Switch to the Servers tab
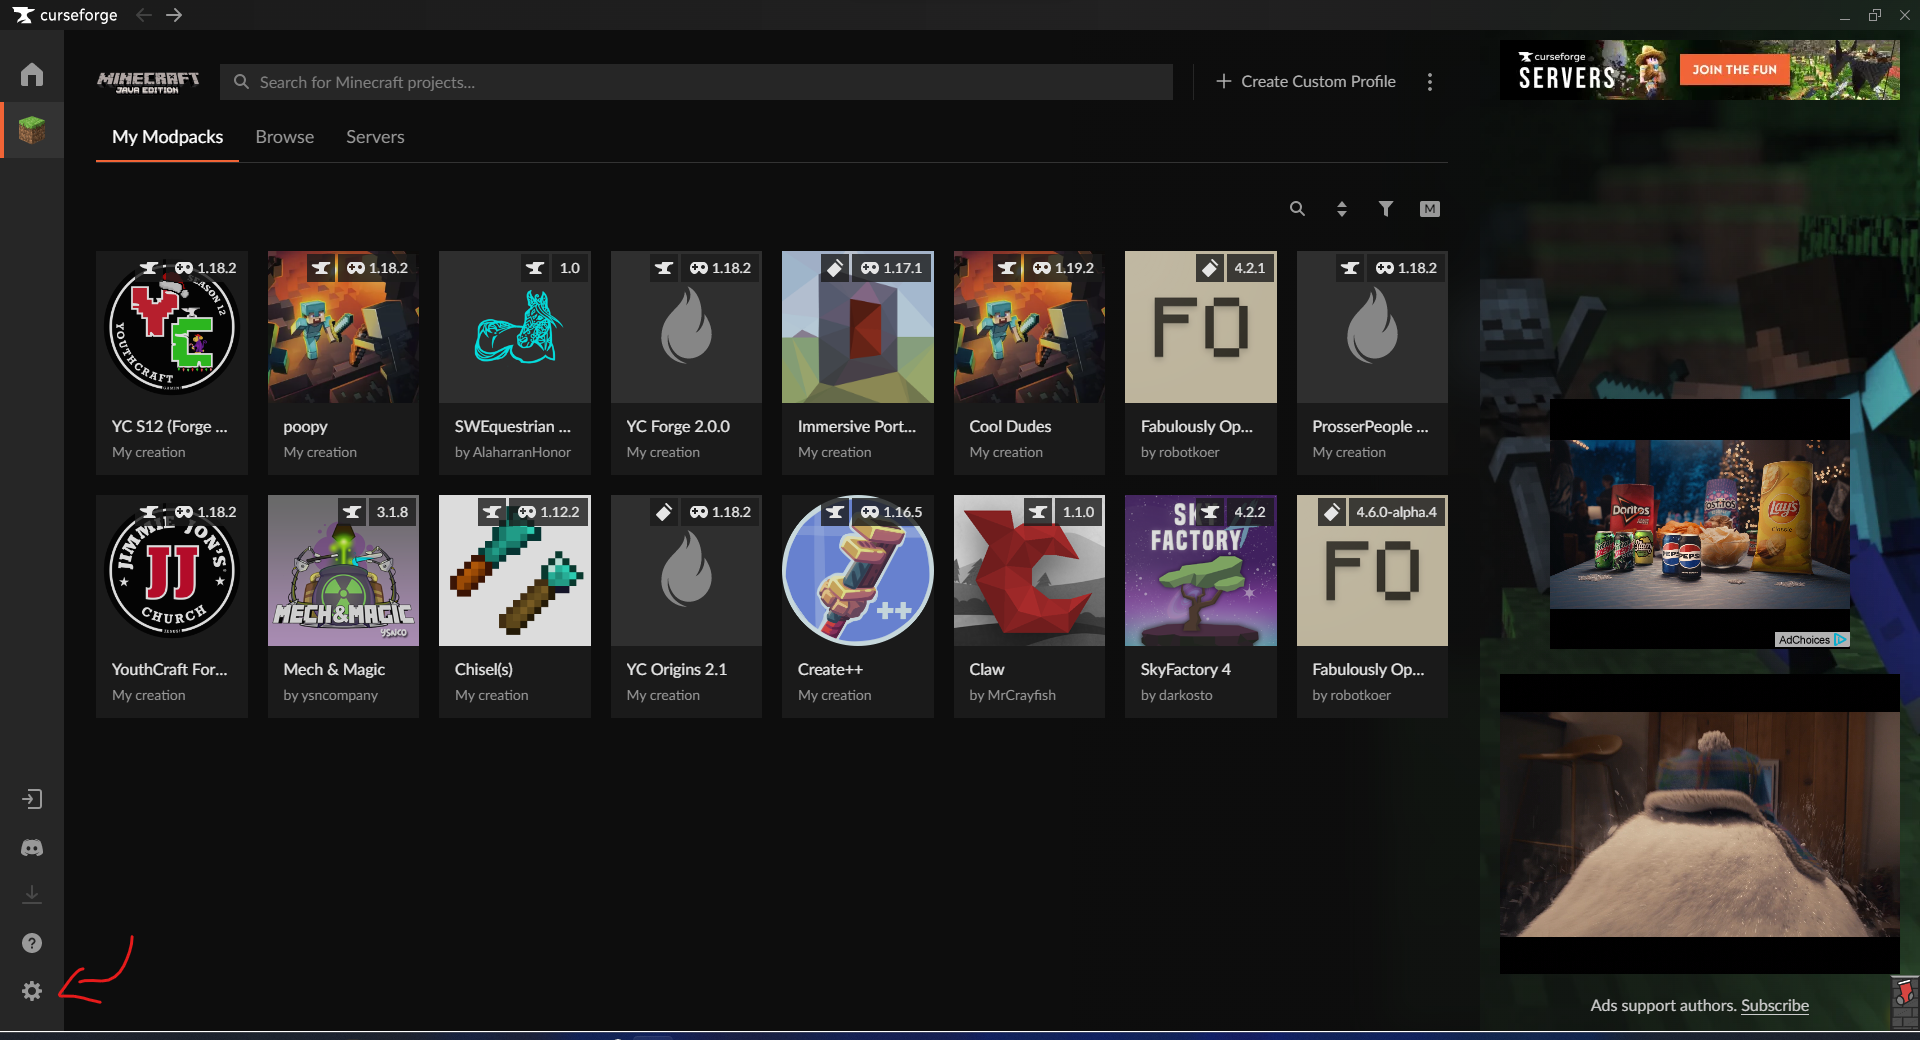Screen dimensions: 1920x1040 click(375, 137)
